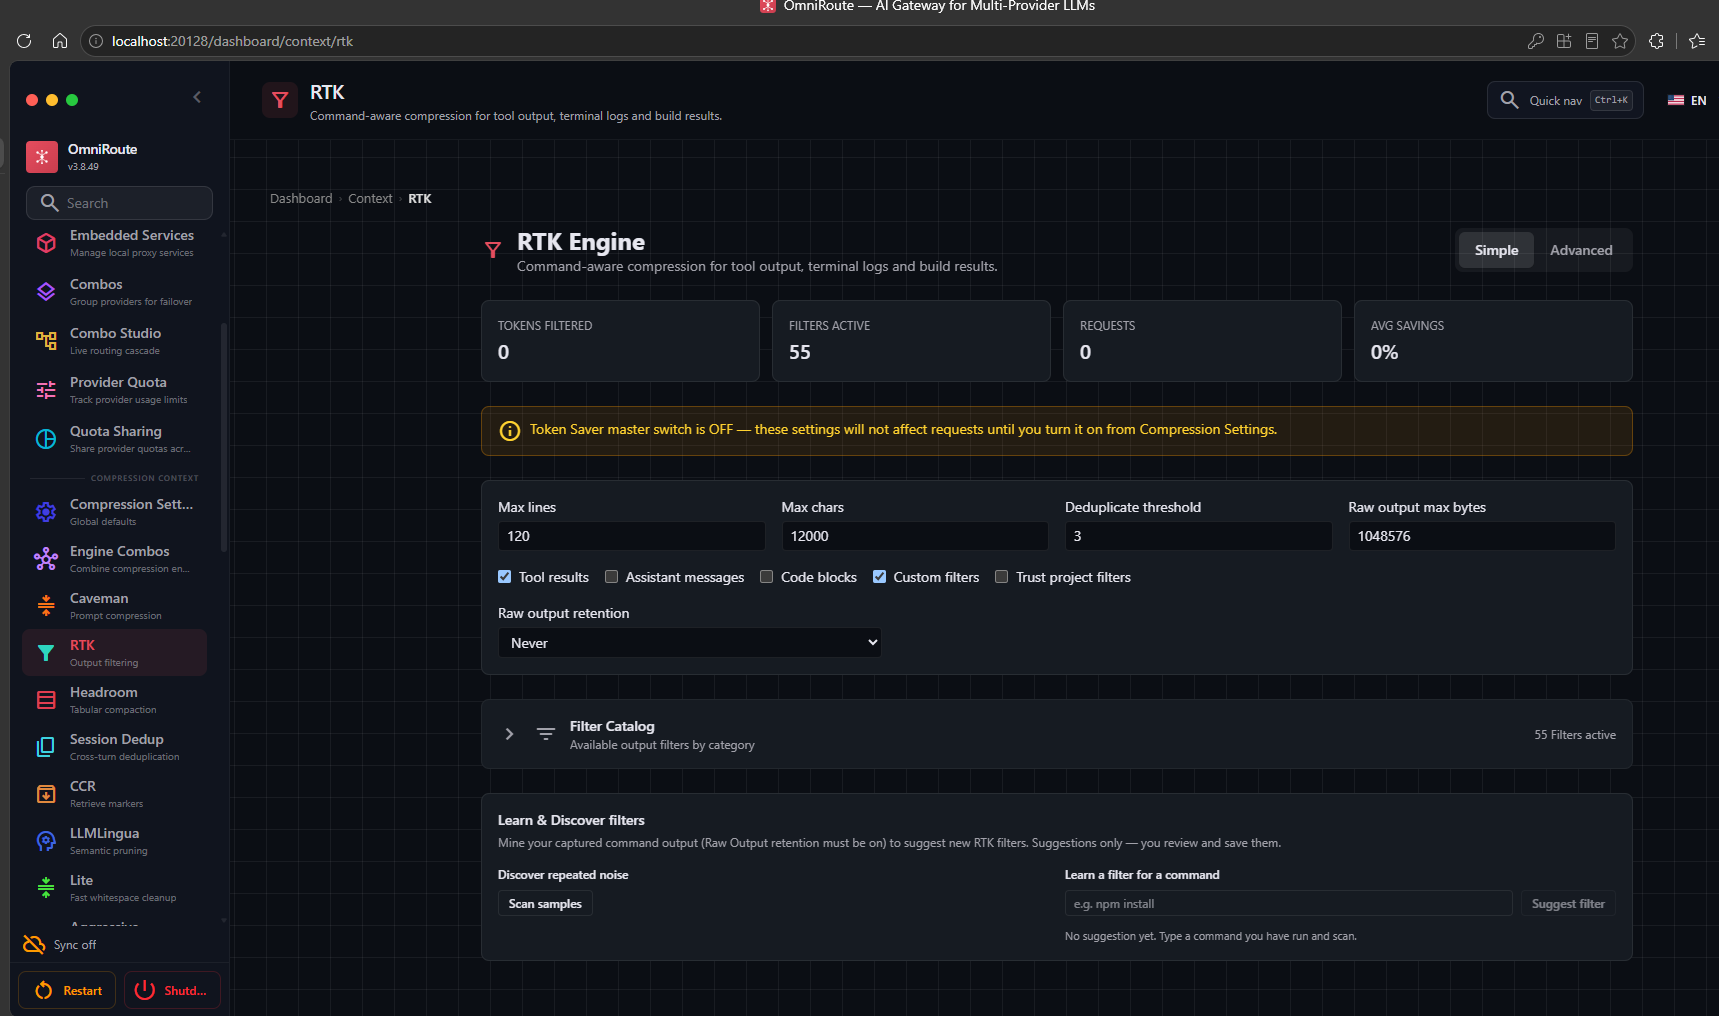The image size is (1719, 1016).
Task: Expand the Filter Catalog chevron
Action: [509, 734]
